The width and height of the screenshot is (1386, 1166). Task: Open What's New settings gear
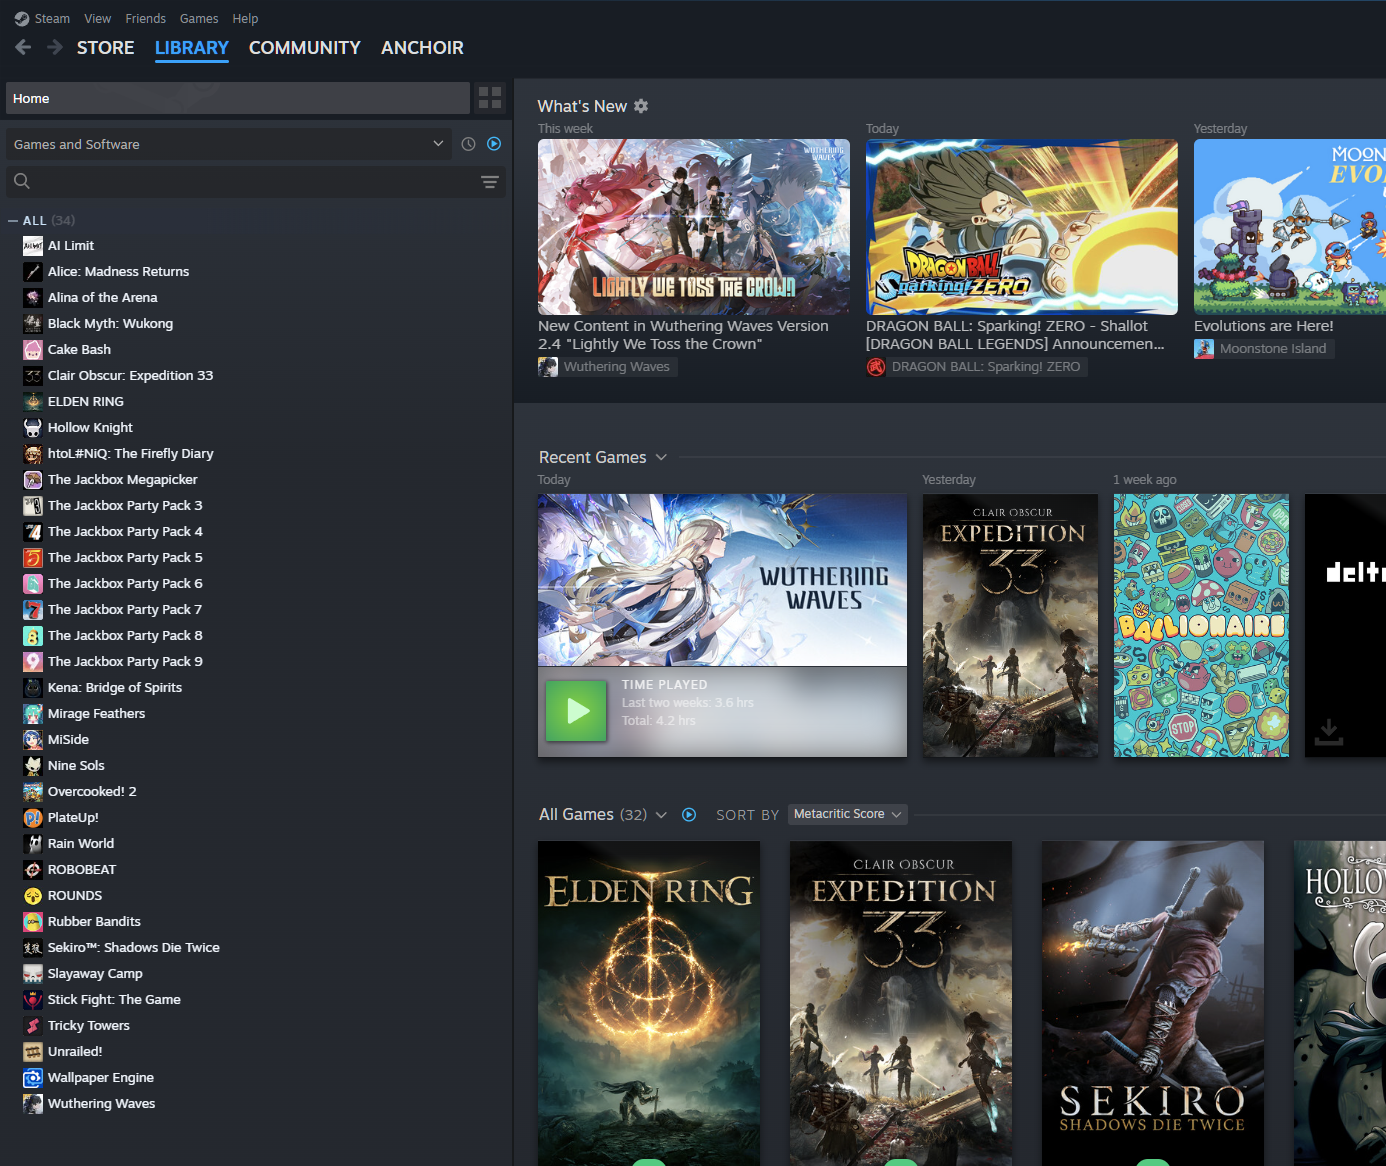point(641,106)
